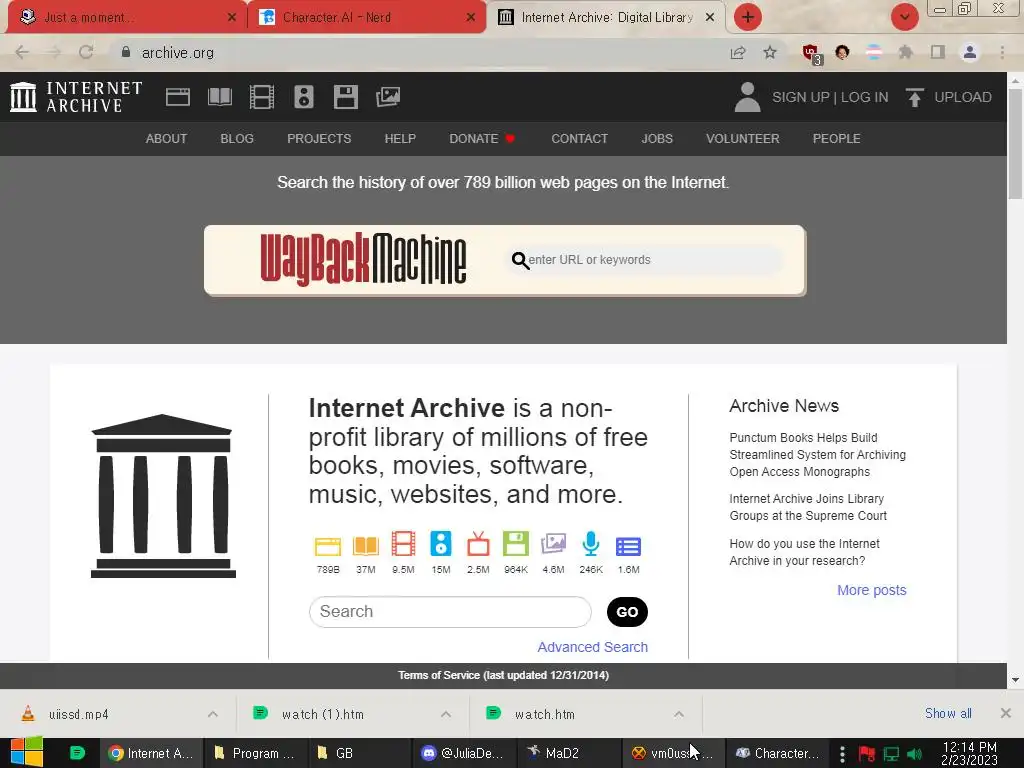Select the TV icon labeled 2.5M
Image resolution: width=1024 pixels, height=768 pixels.
(x=478, y=544)
